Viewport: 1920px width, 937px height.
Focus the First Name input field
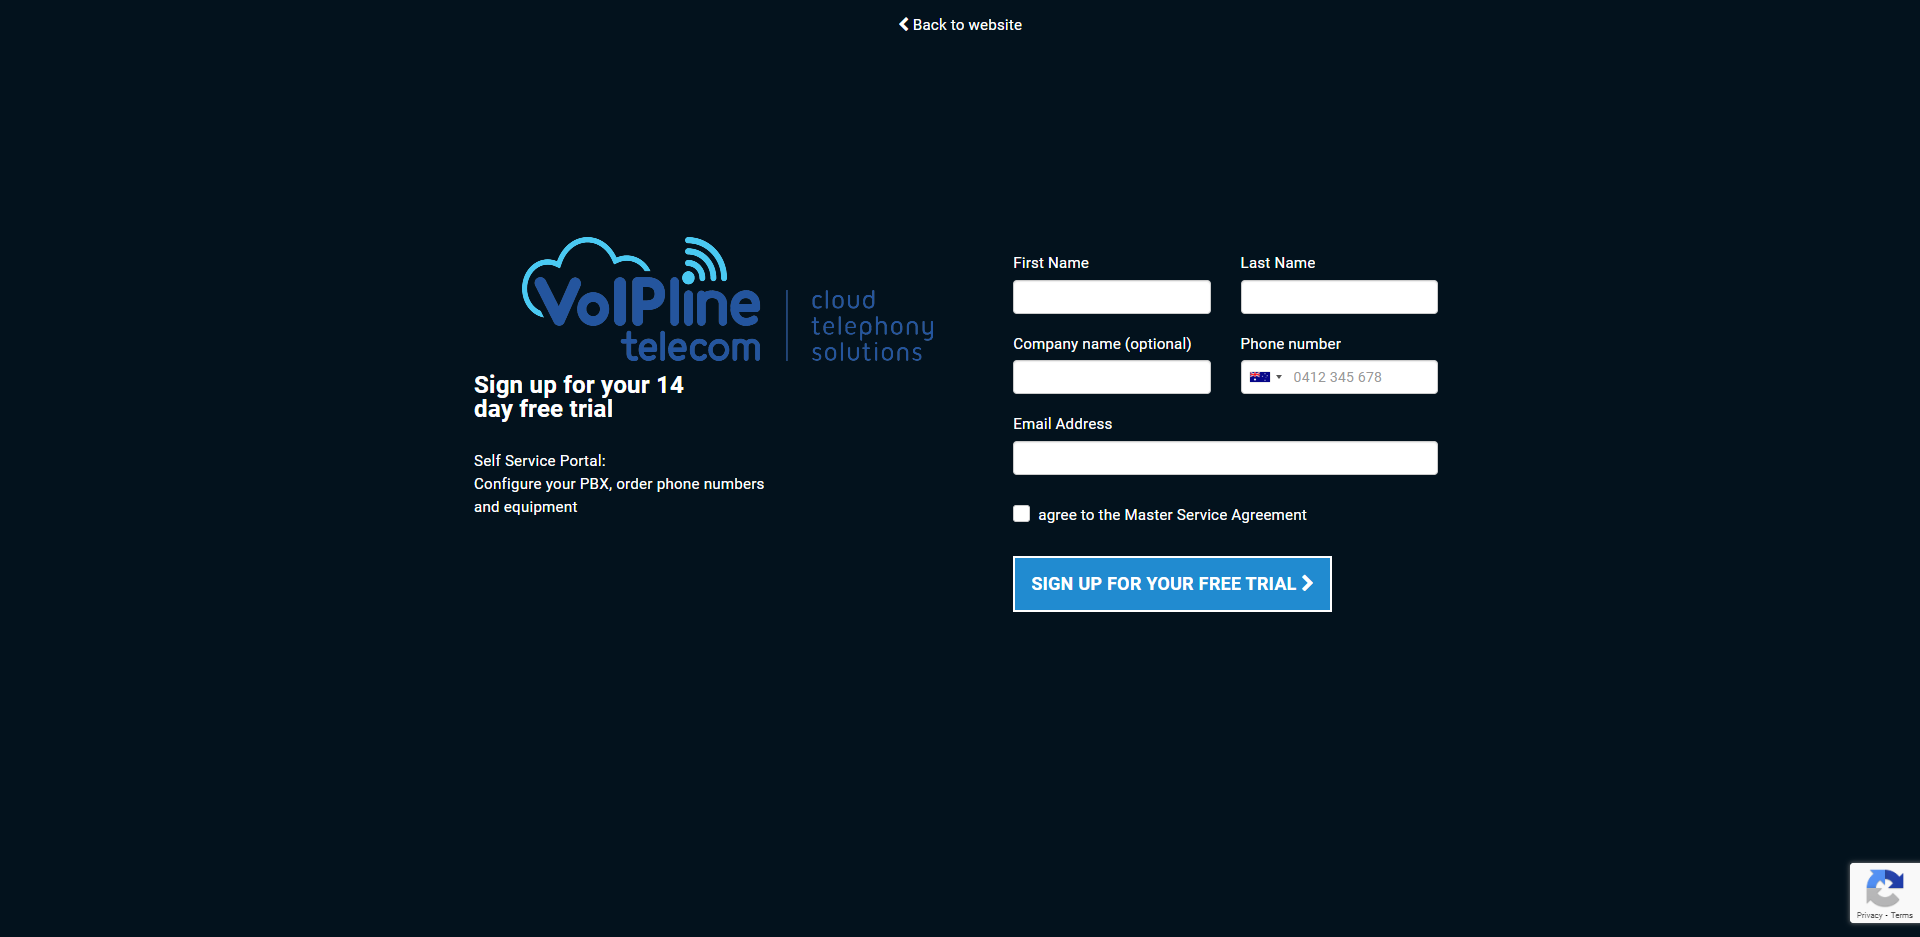click(x=1111, y=297)
